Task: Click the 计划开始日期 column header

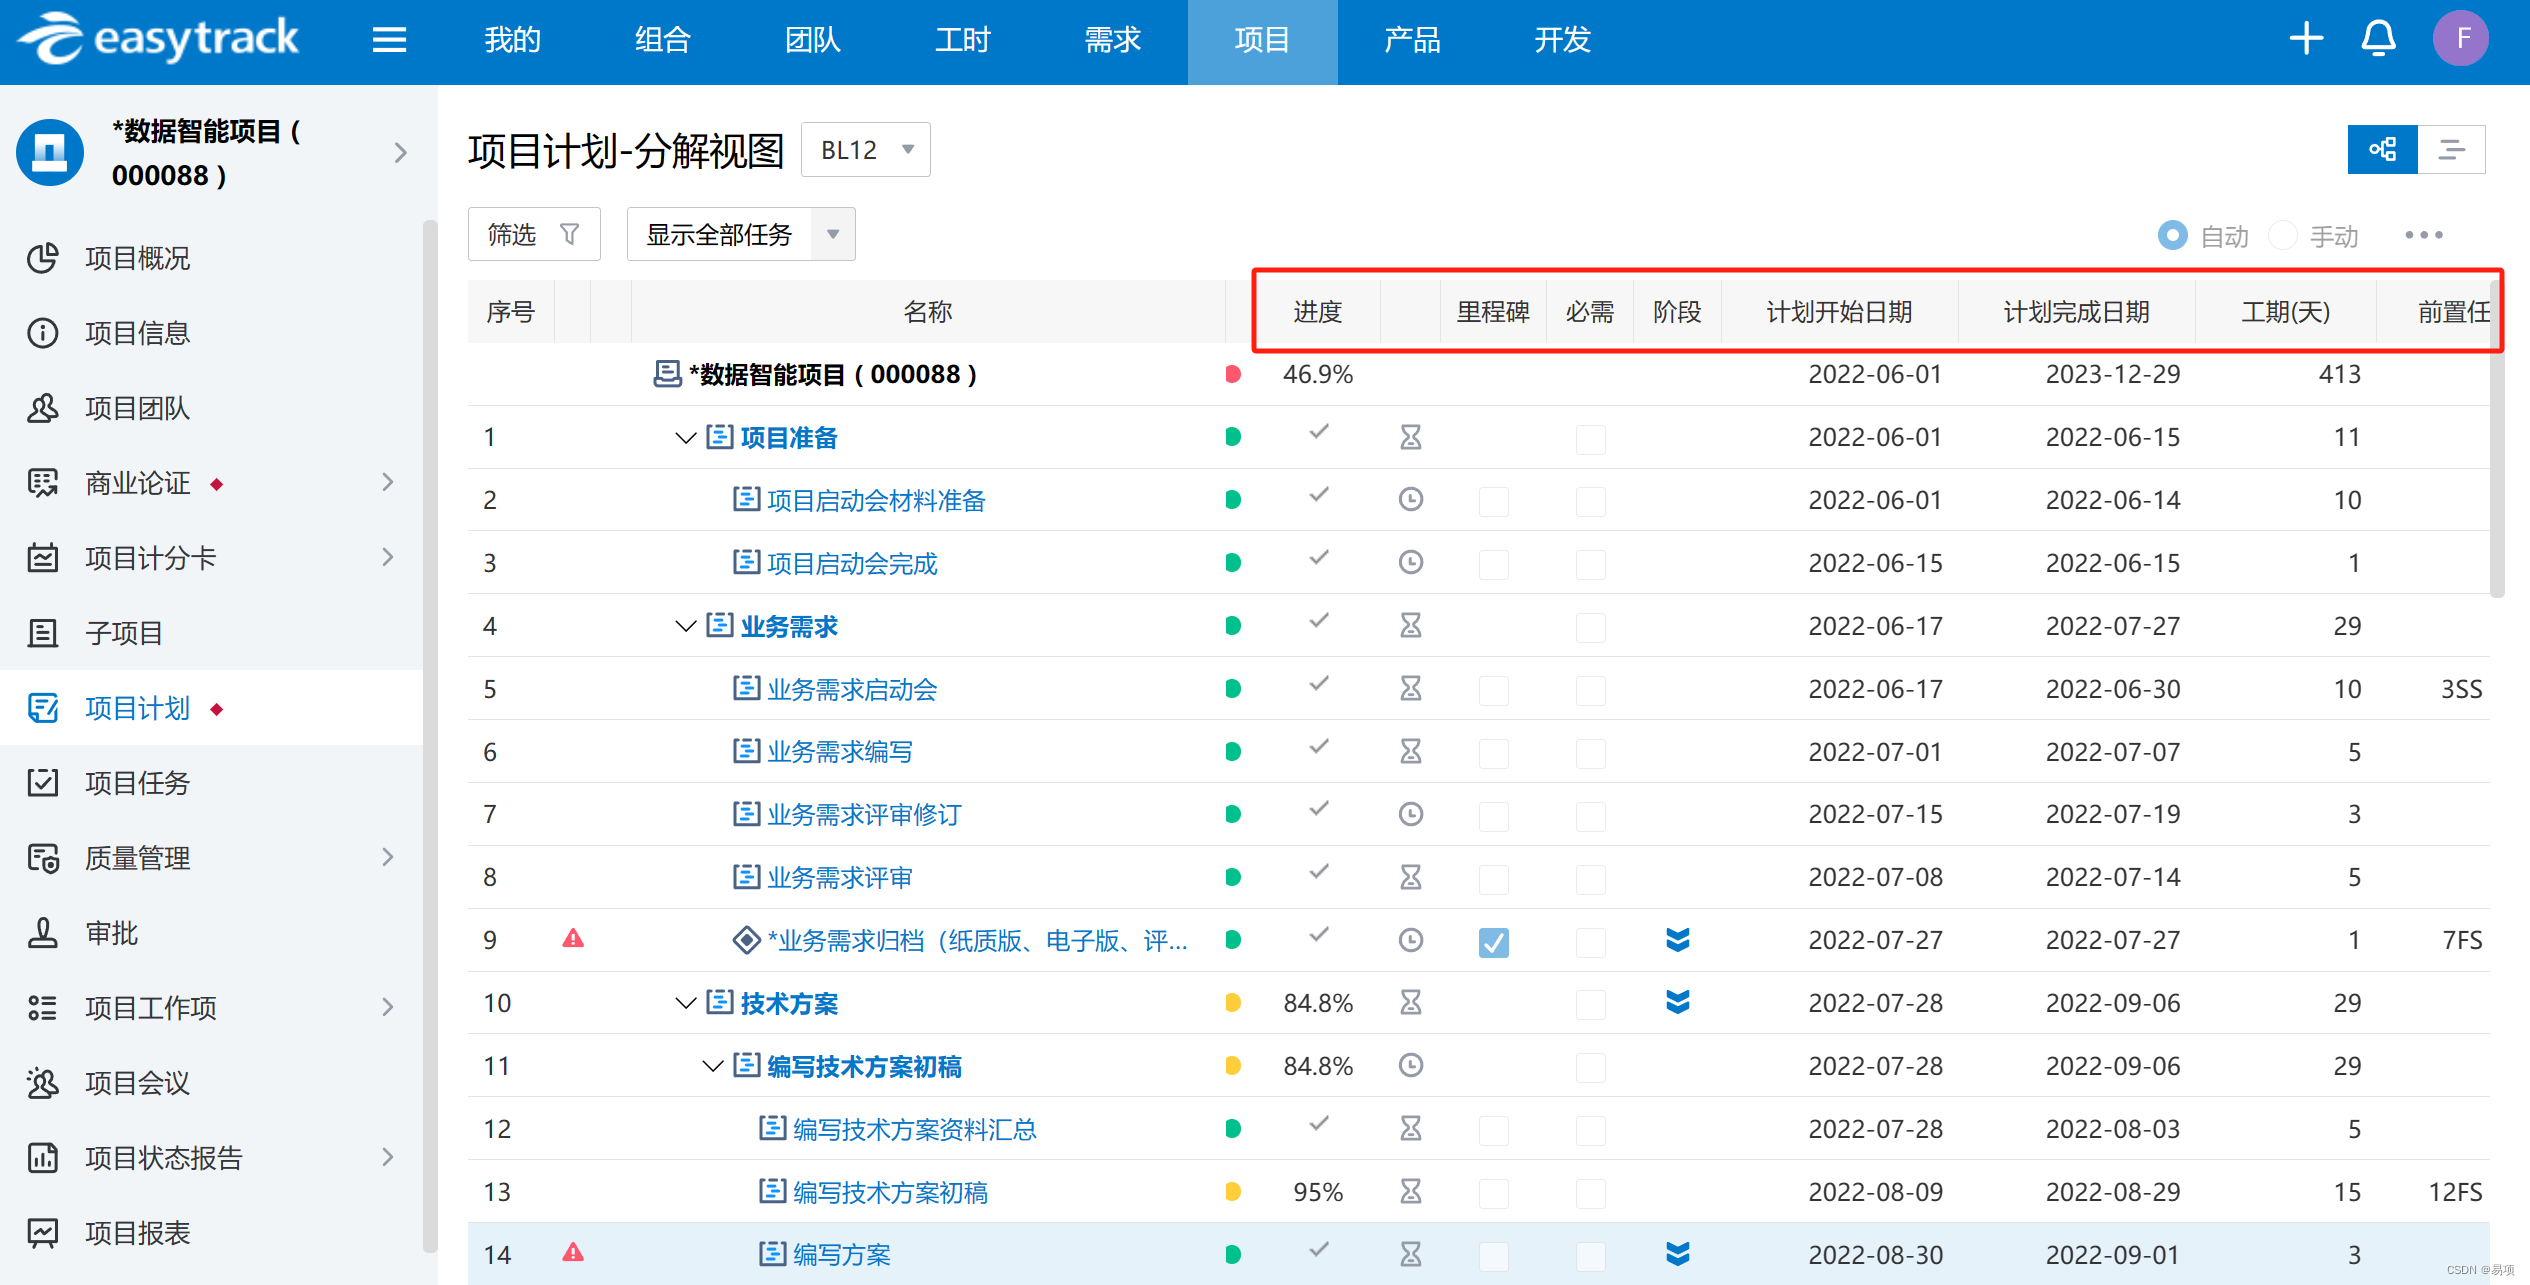Action: [x=1839, y=312]
